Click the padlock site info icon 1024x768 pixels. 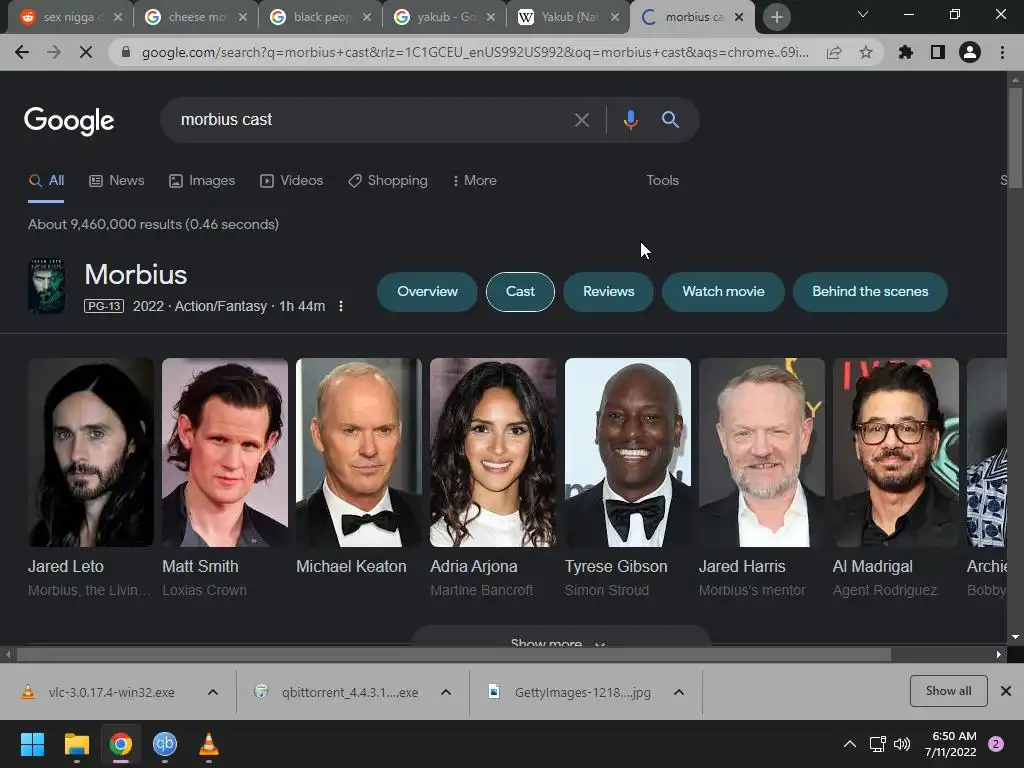click(126, 52)
